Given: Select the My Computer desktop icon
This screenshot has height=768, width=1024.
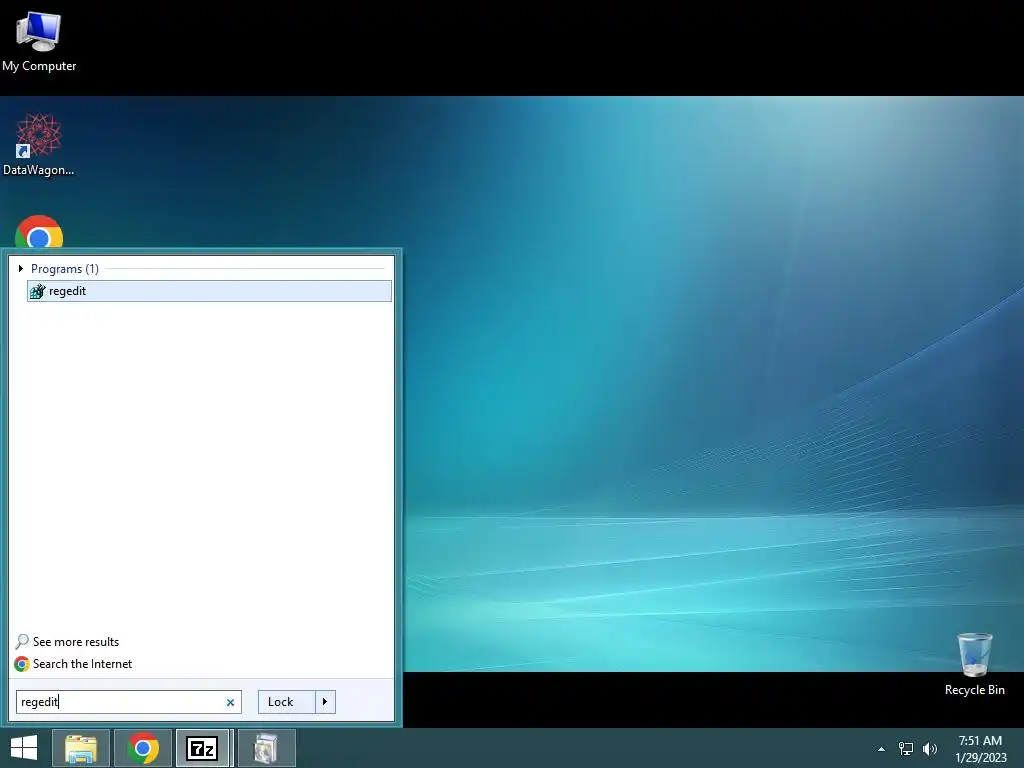Looking at the screenshot, I should click(x=39, y=41).
